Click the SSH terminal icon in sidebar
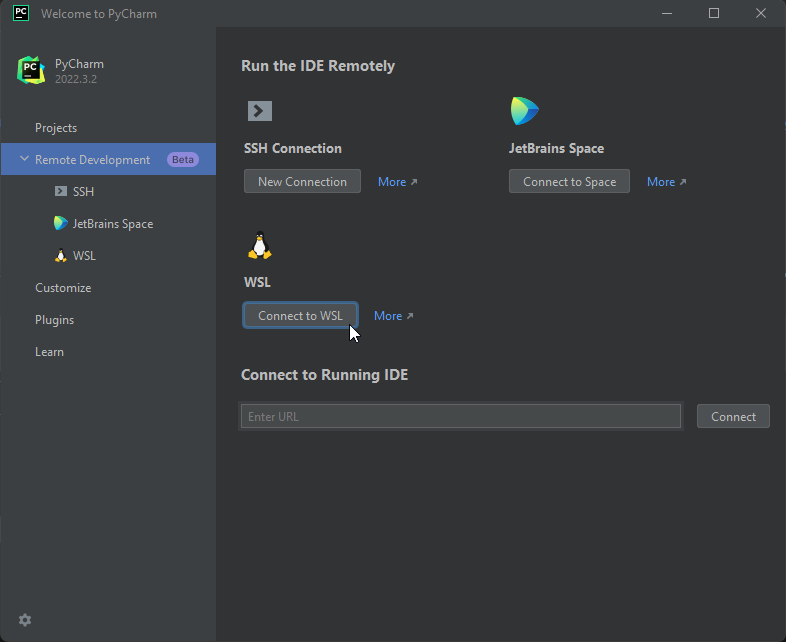 (x=61, y=191)
